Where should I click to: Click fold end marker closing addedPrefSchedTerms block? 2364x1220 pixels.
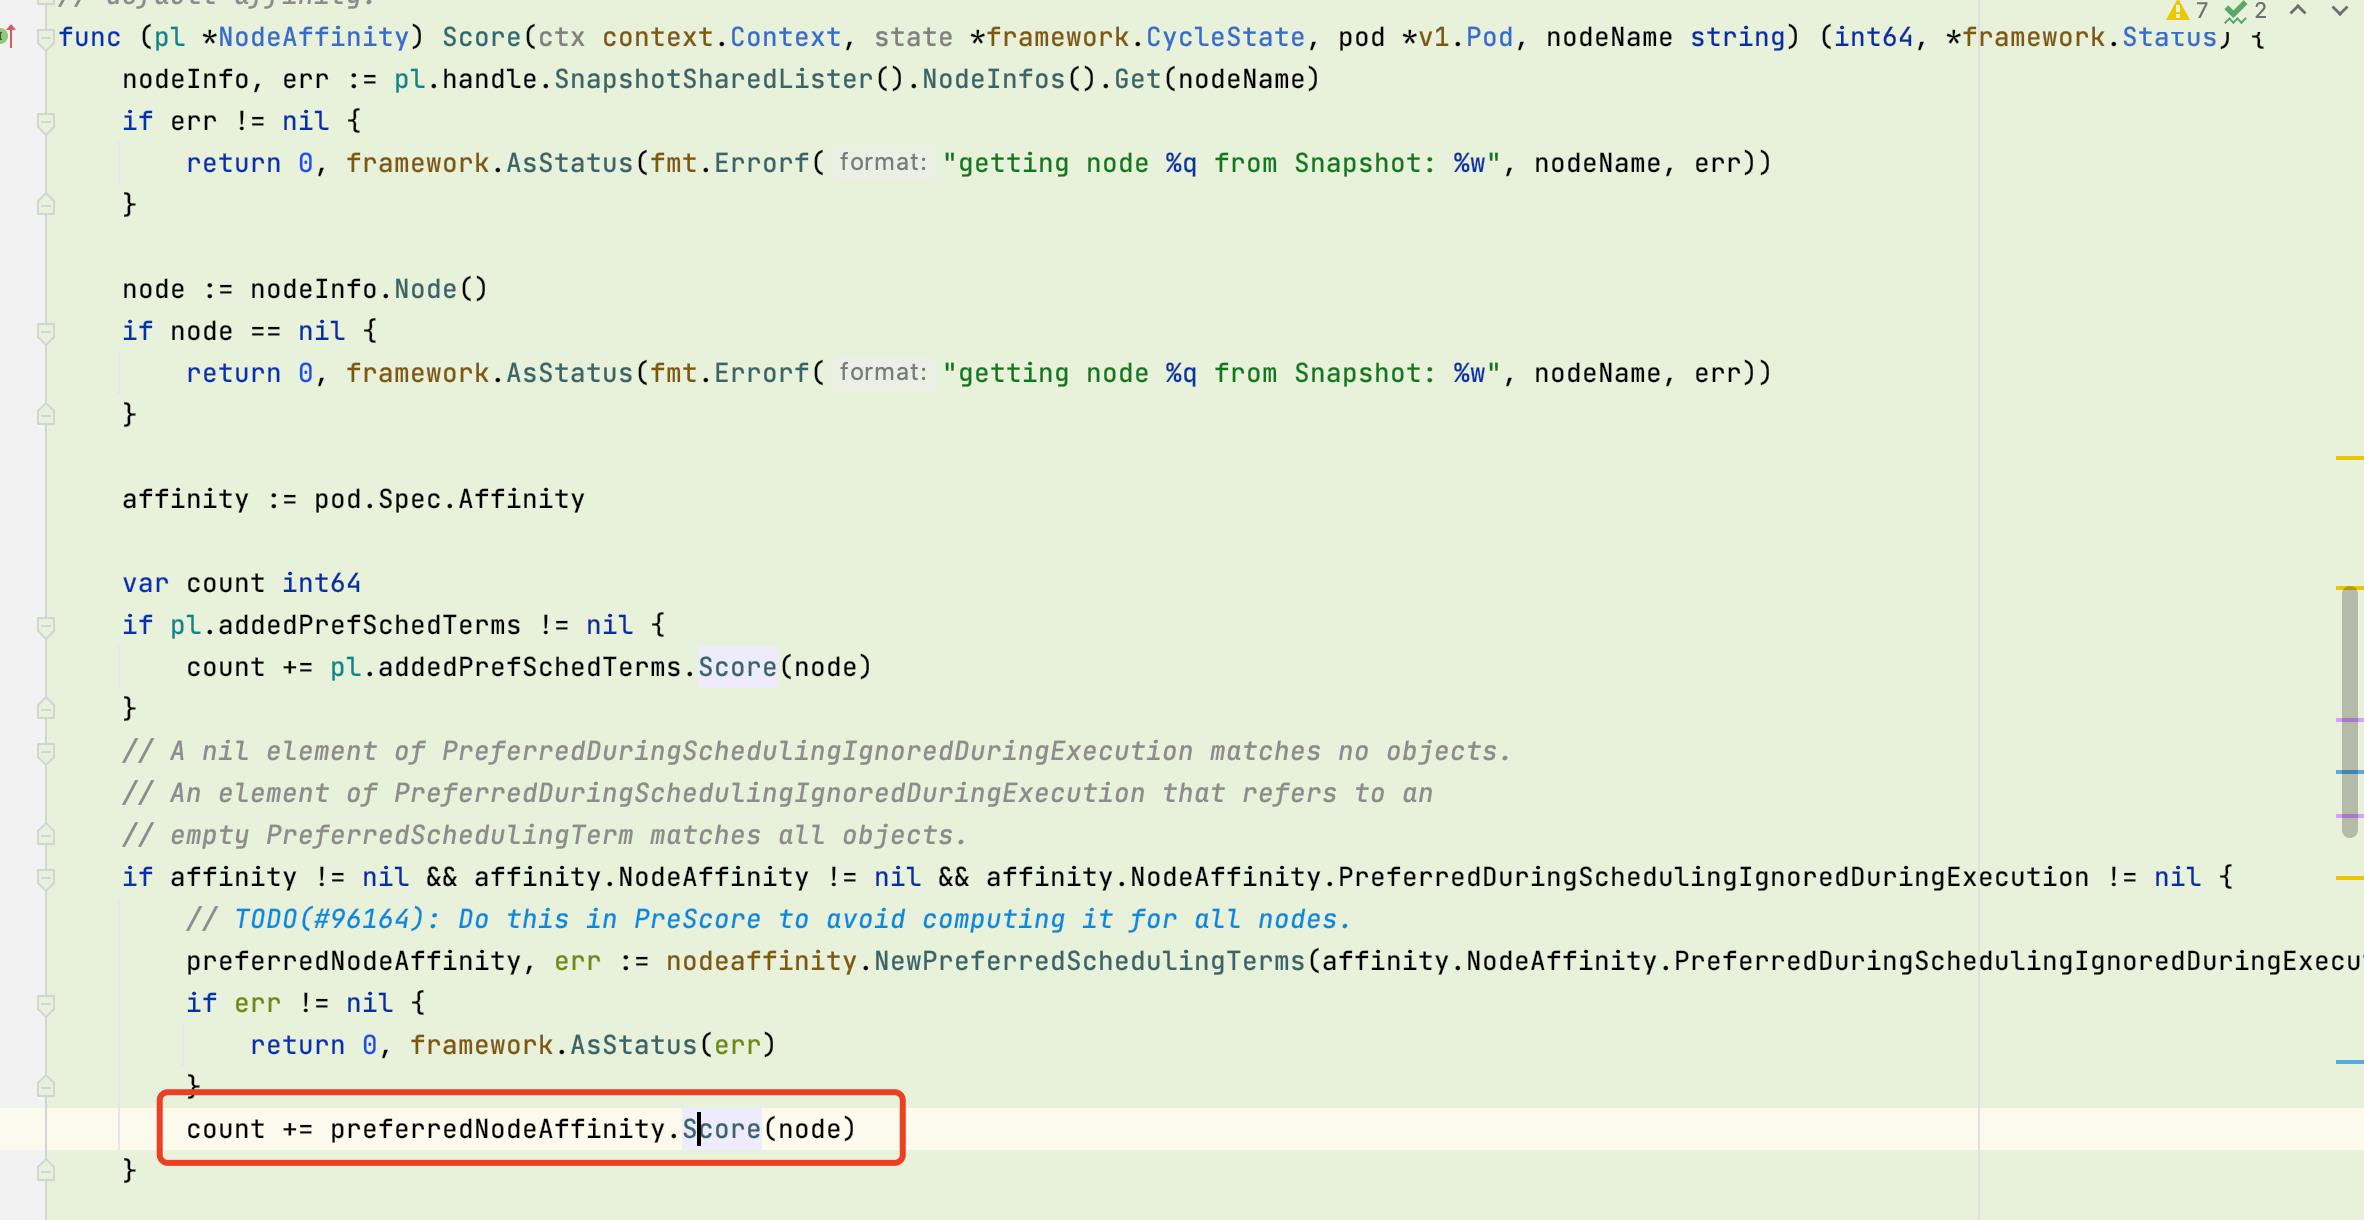[x=45, y=710]
